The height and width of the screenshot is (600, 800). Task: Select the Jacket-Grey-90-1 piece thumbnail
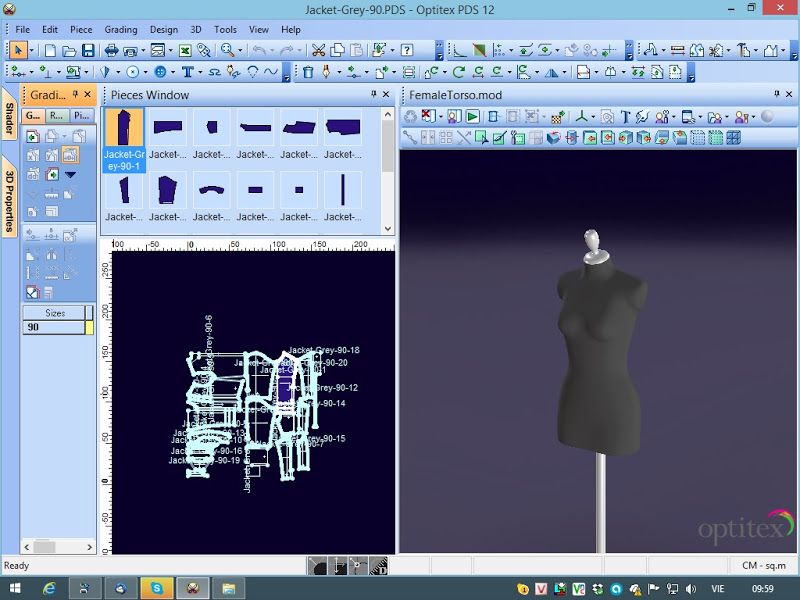pyautogui.click(x=124, y=140)
